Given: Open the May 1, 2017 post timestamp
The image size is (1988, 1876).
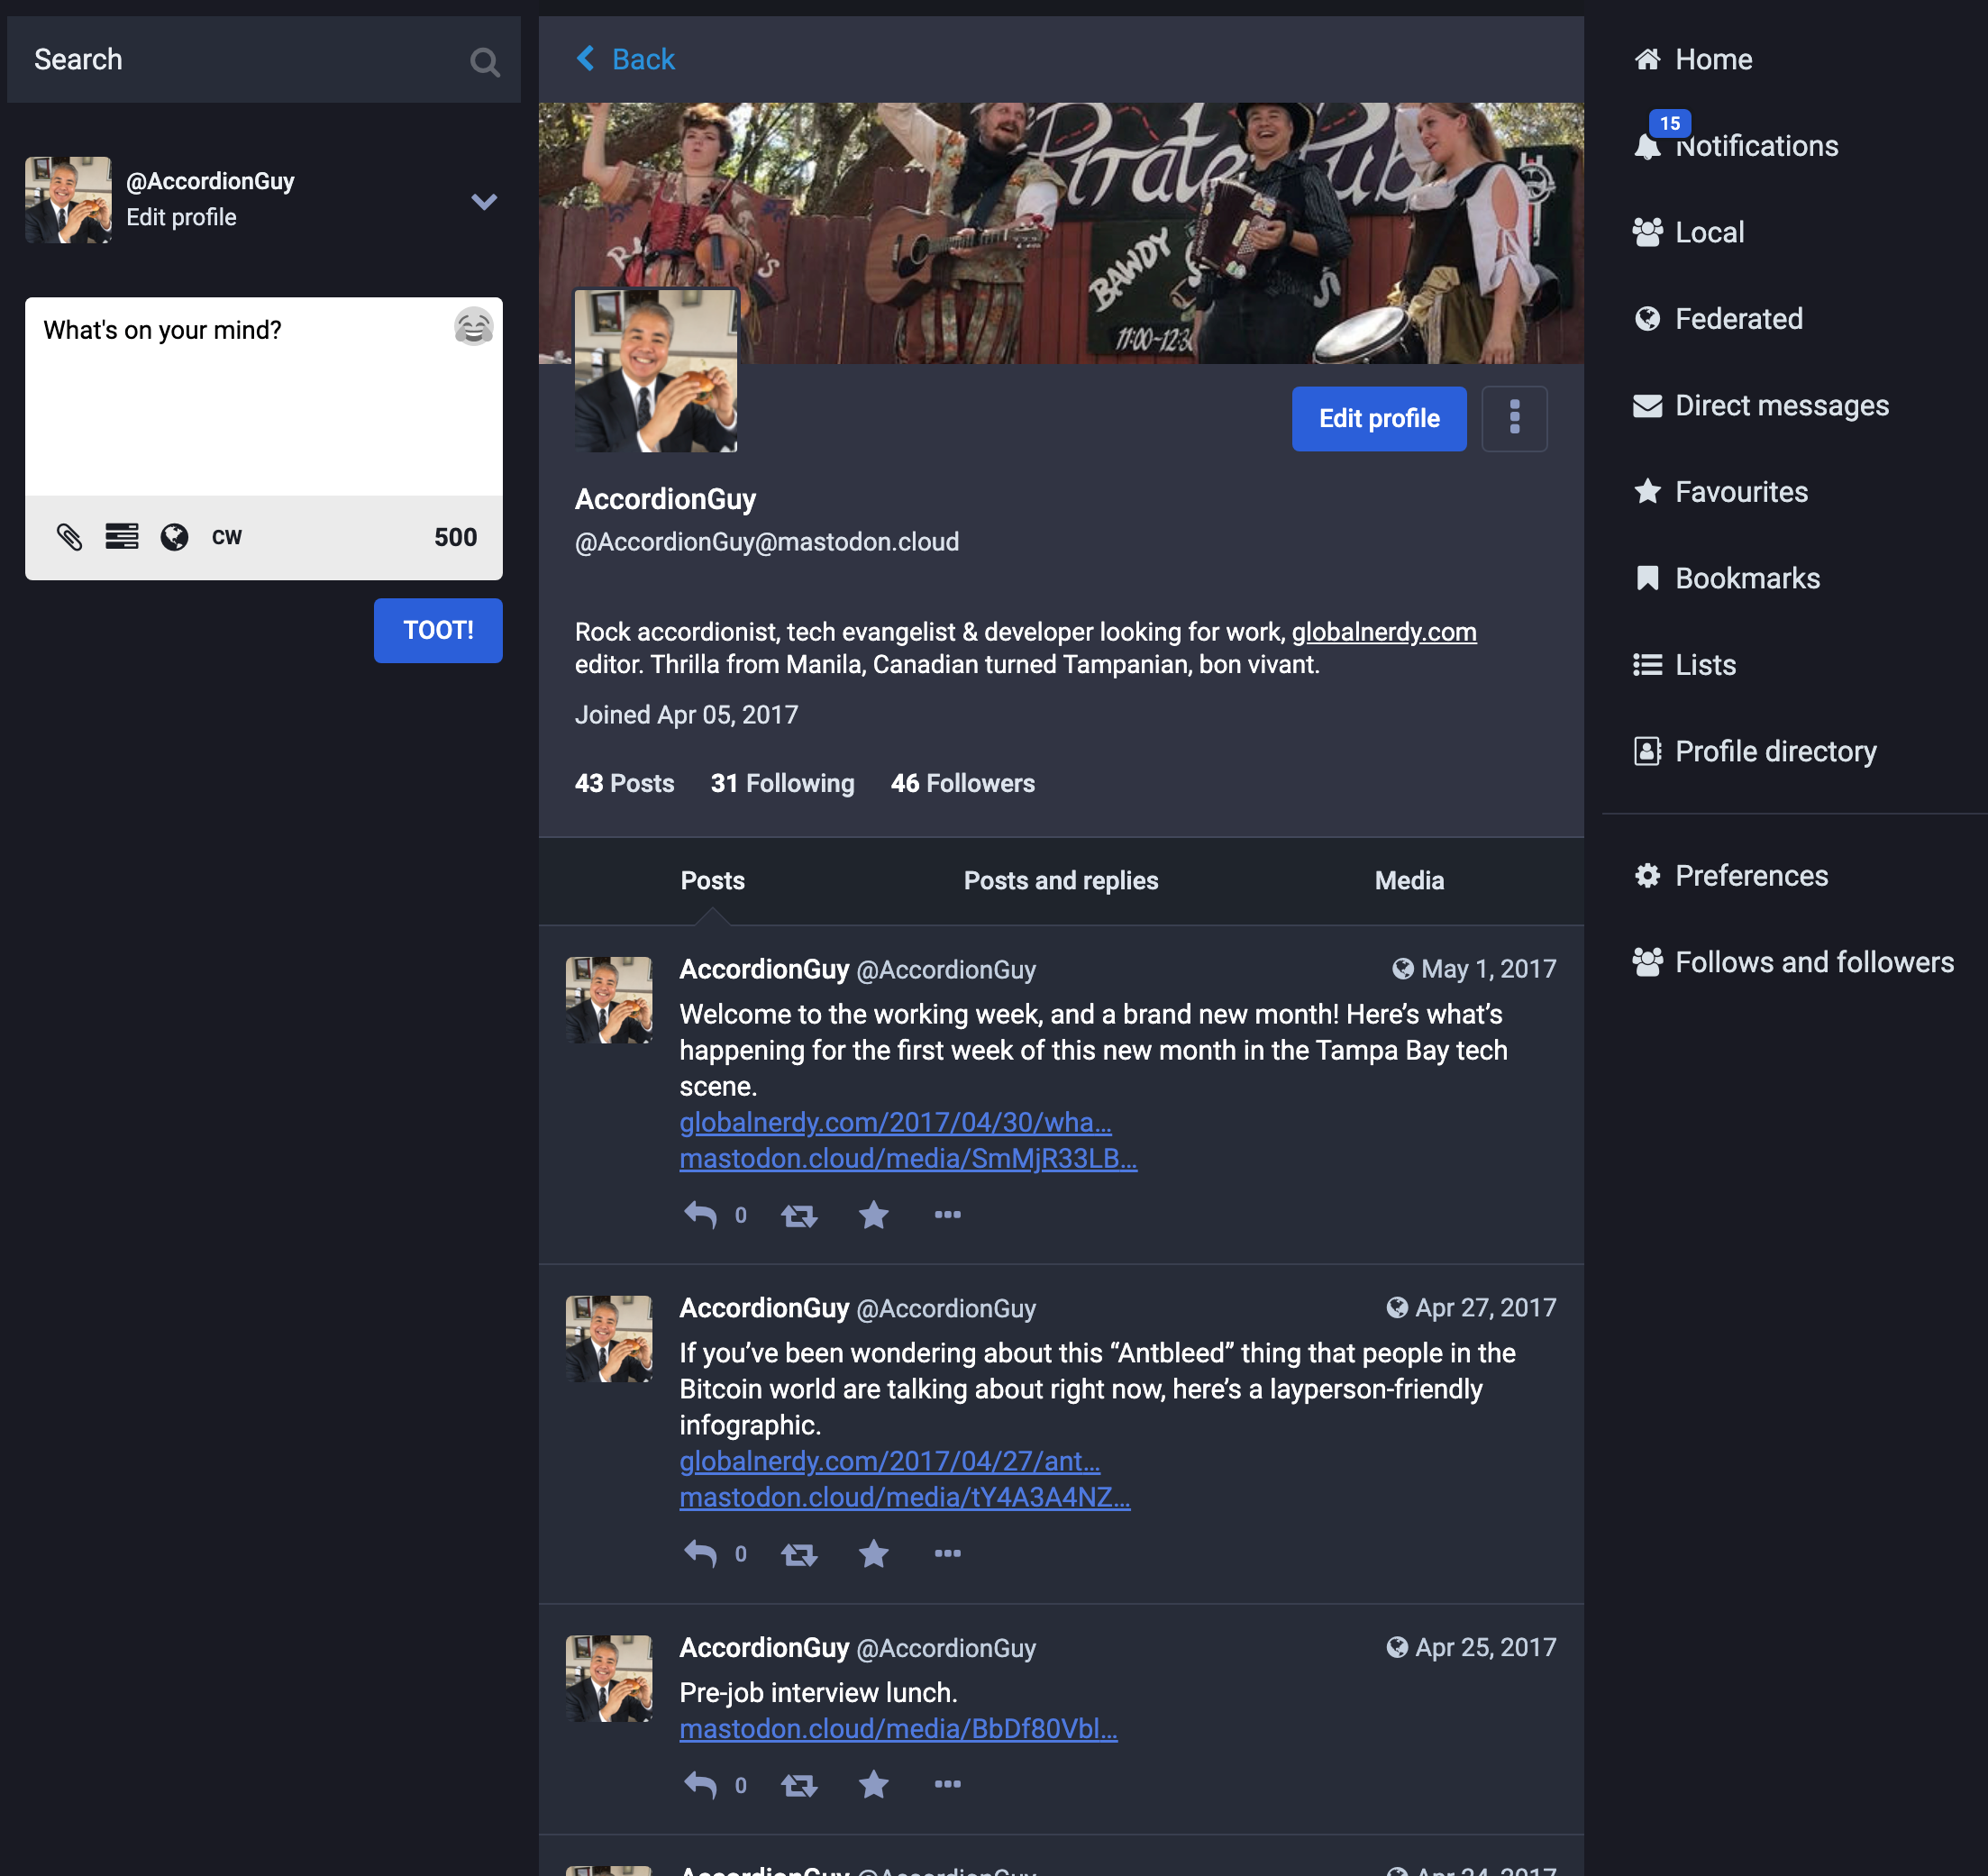Looking at the screenshot, I should tap(1488, 968).
